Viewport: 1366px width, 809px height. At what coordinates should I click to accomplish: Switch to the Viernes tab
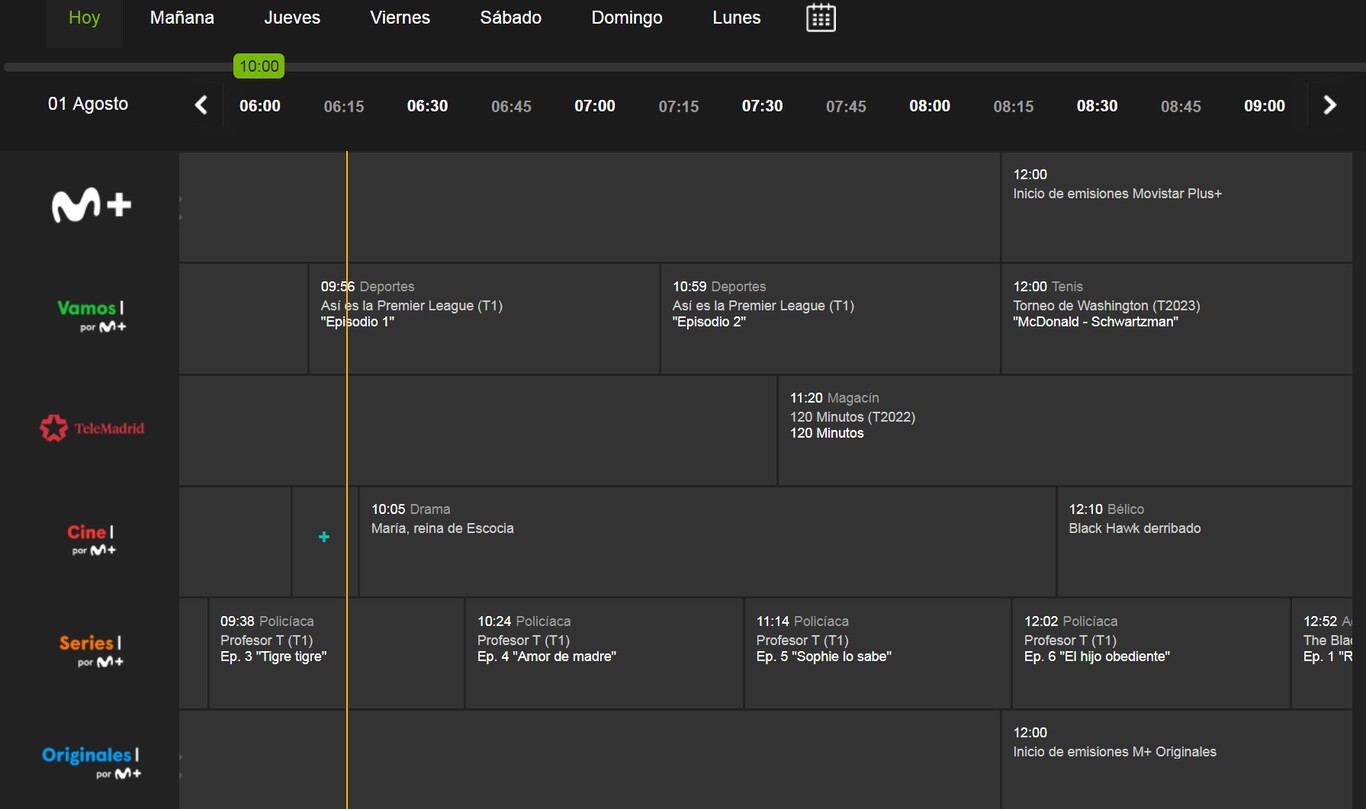400,18
